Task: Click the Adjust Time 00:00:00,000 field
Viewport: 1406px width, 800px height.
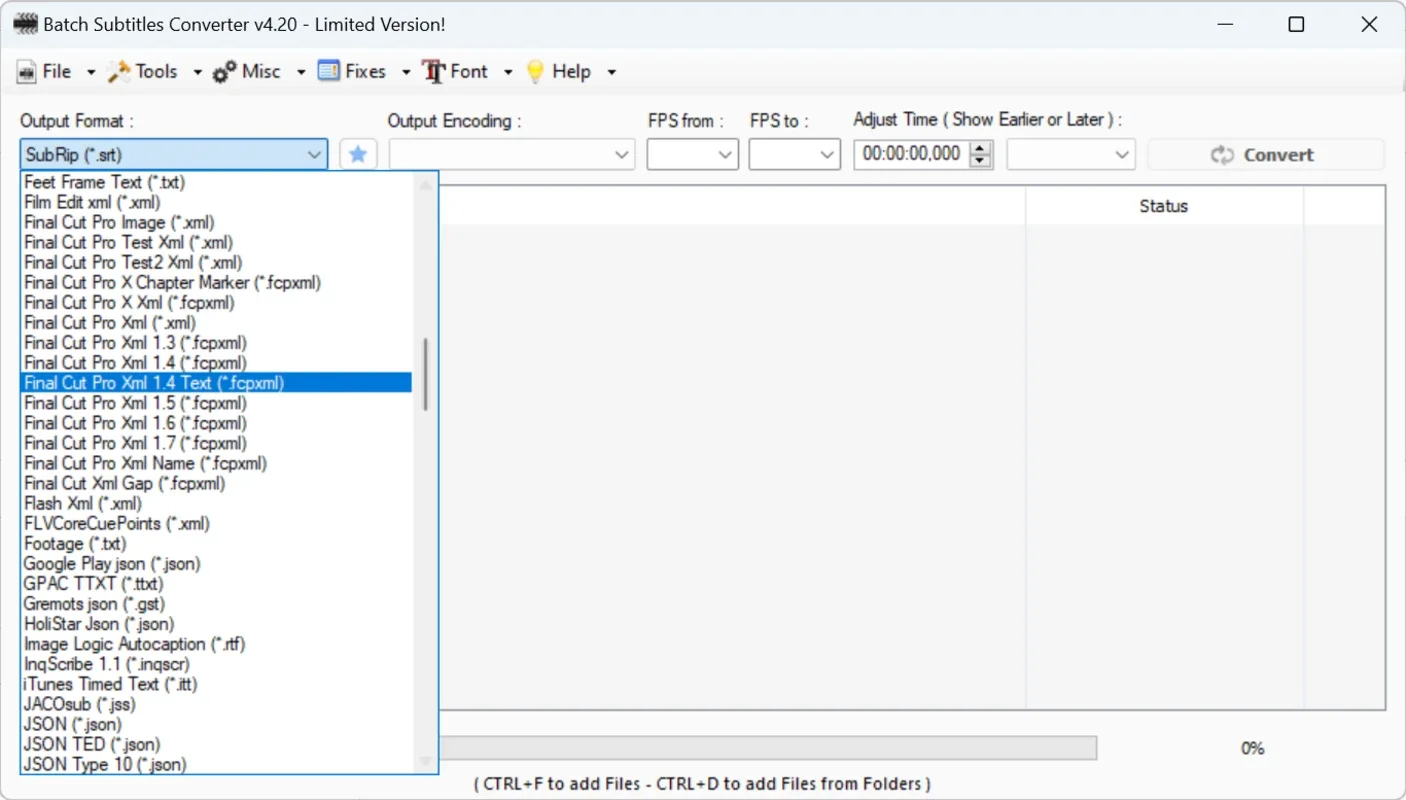Action: (911, 154)
